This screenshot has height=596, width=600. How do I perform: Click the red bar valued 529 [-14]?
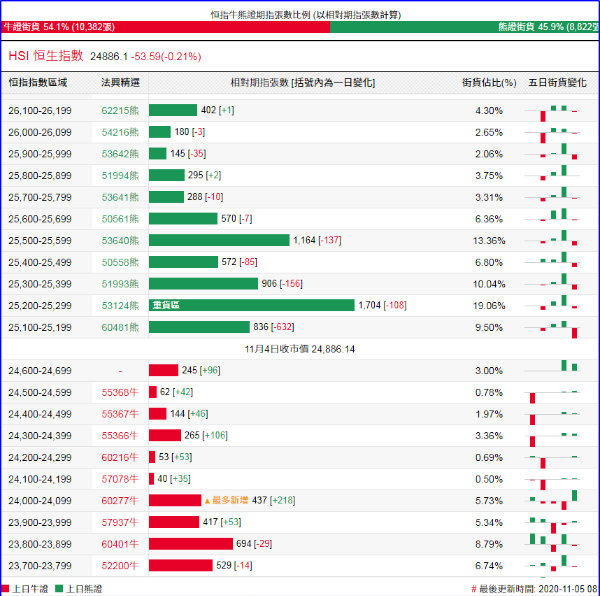(181, 565)
